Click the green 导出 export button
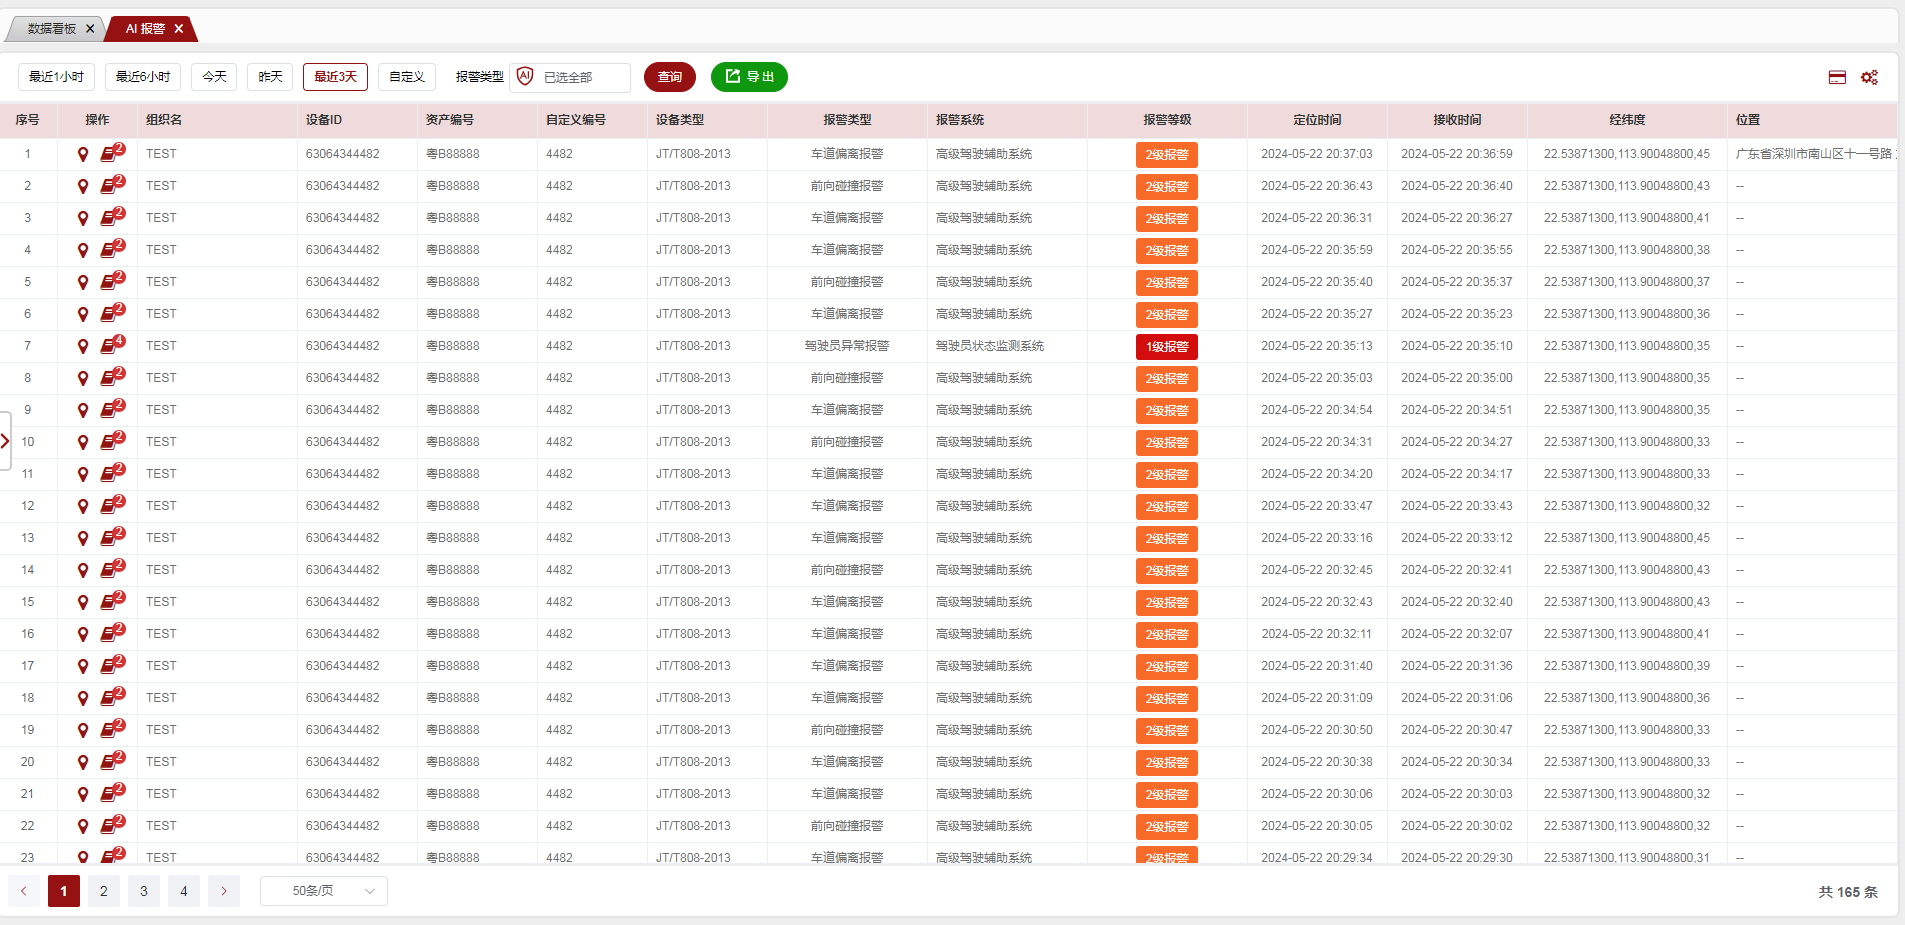This screenshot has height=925, width=1905. point(749,77)
